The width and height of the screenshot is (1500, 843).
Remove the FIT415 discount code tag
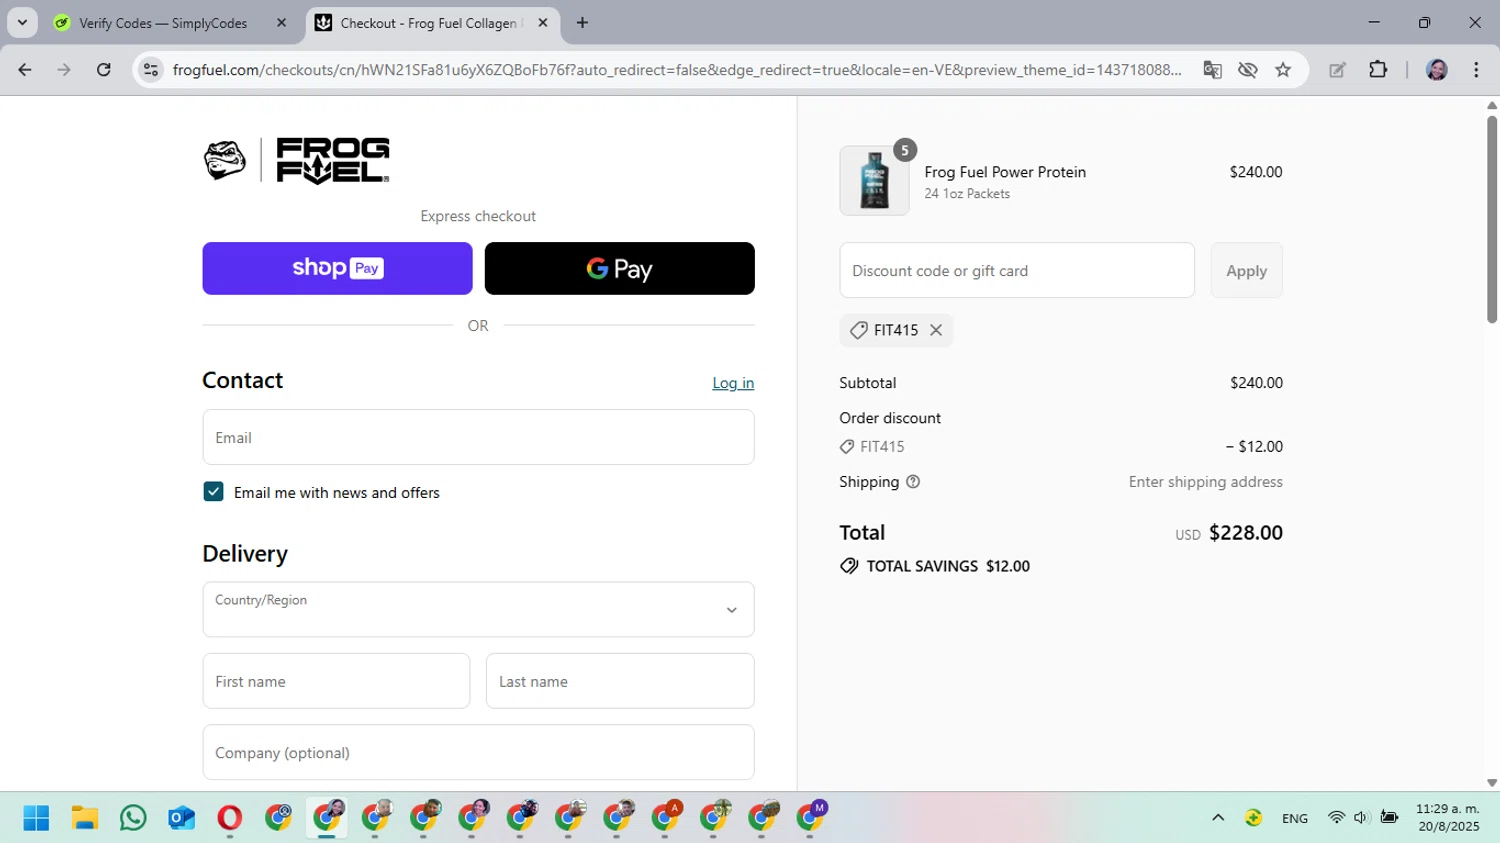pyautogui.click(x=936, y=330)
